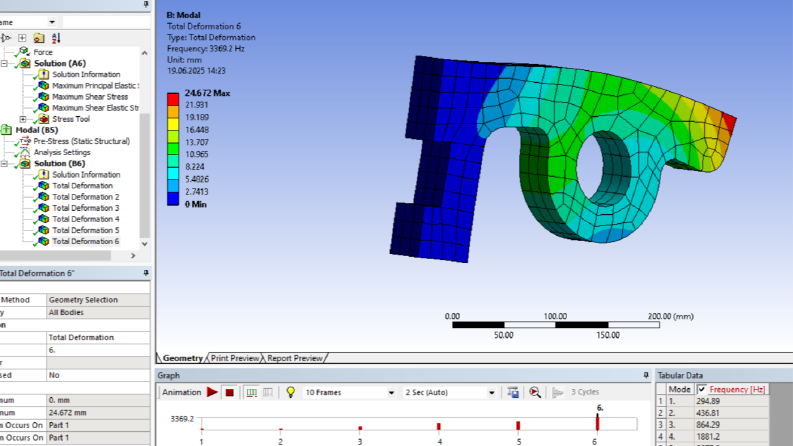
Task: Expand the Stress Tool node
Action: click(23, 119)
